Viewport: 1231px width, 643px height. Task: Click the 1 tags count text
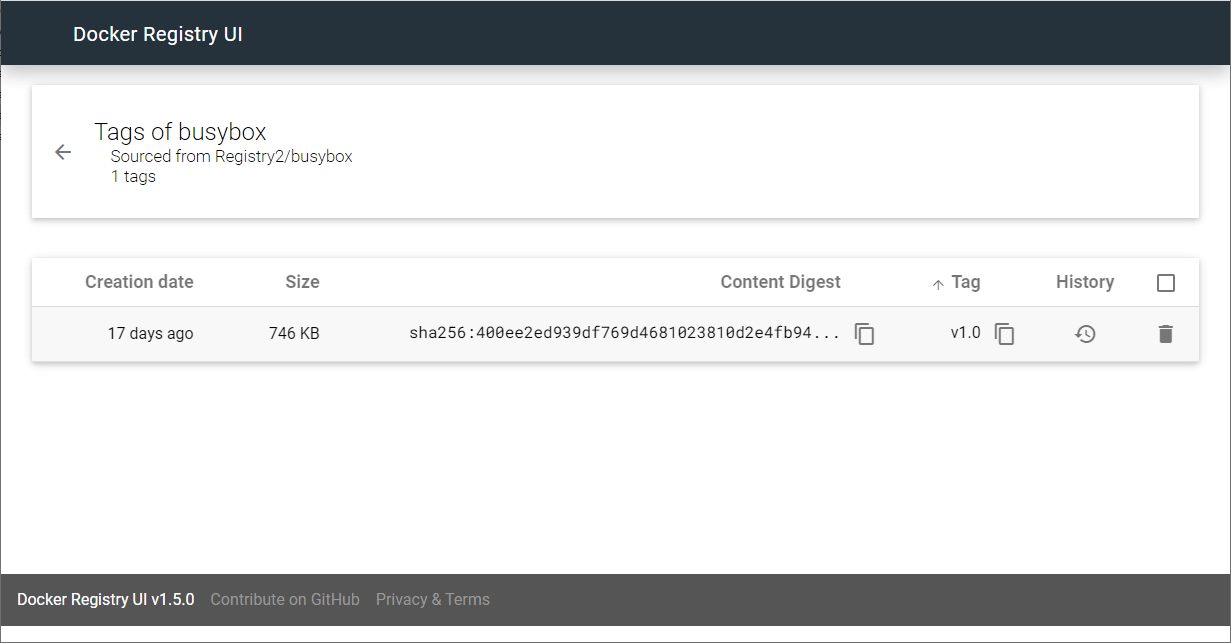click(x=133, y=177)
